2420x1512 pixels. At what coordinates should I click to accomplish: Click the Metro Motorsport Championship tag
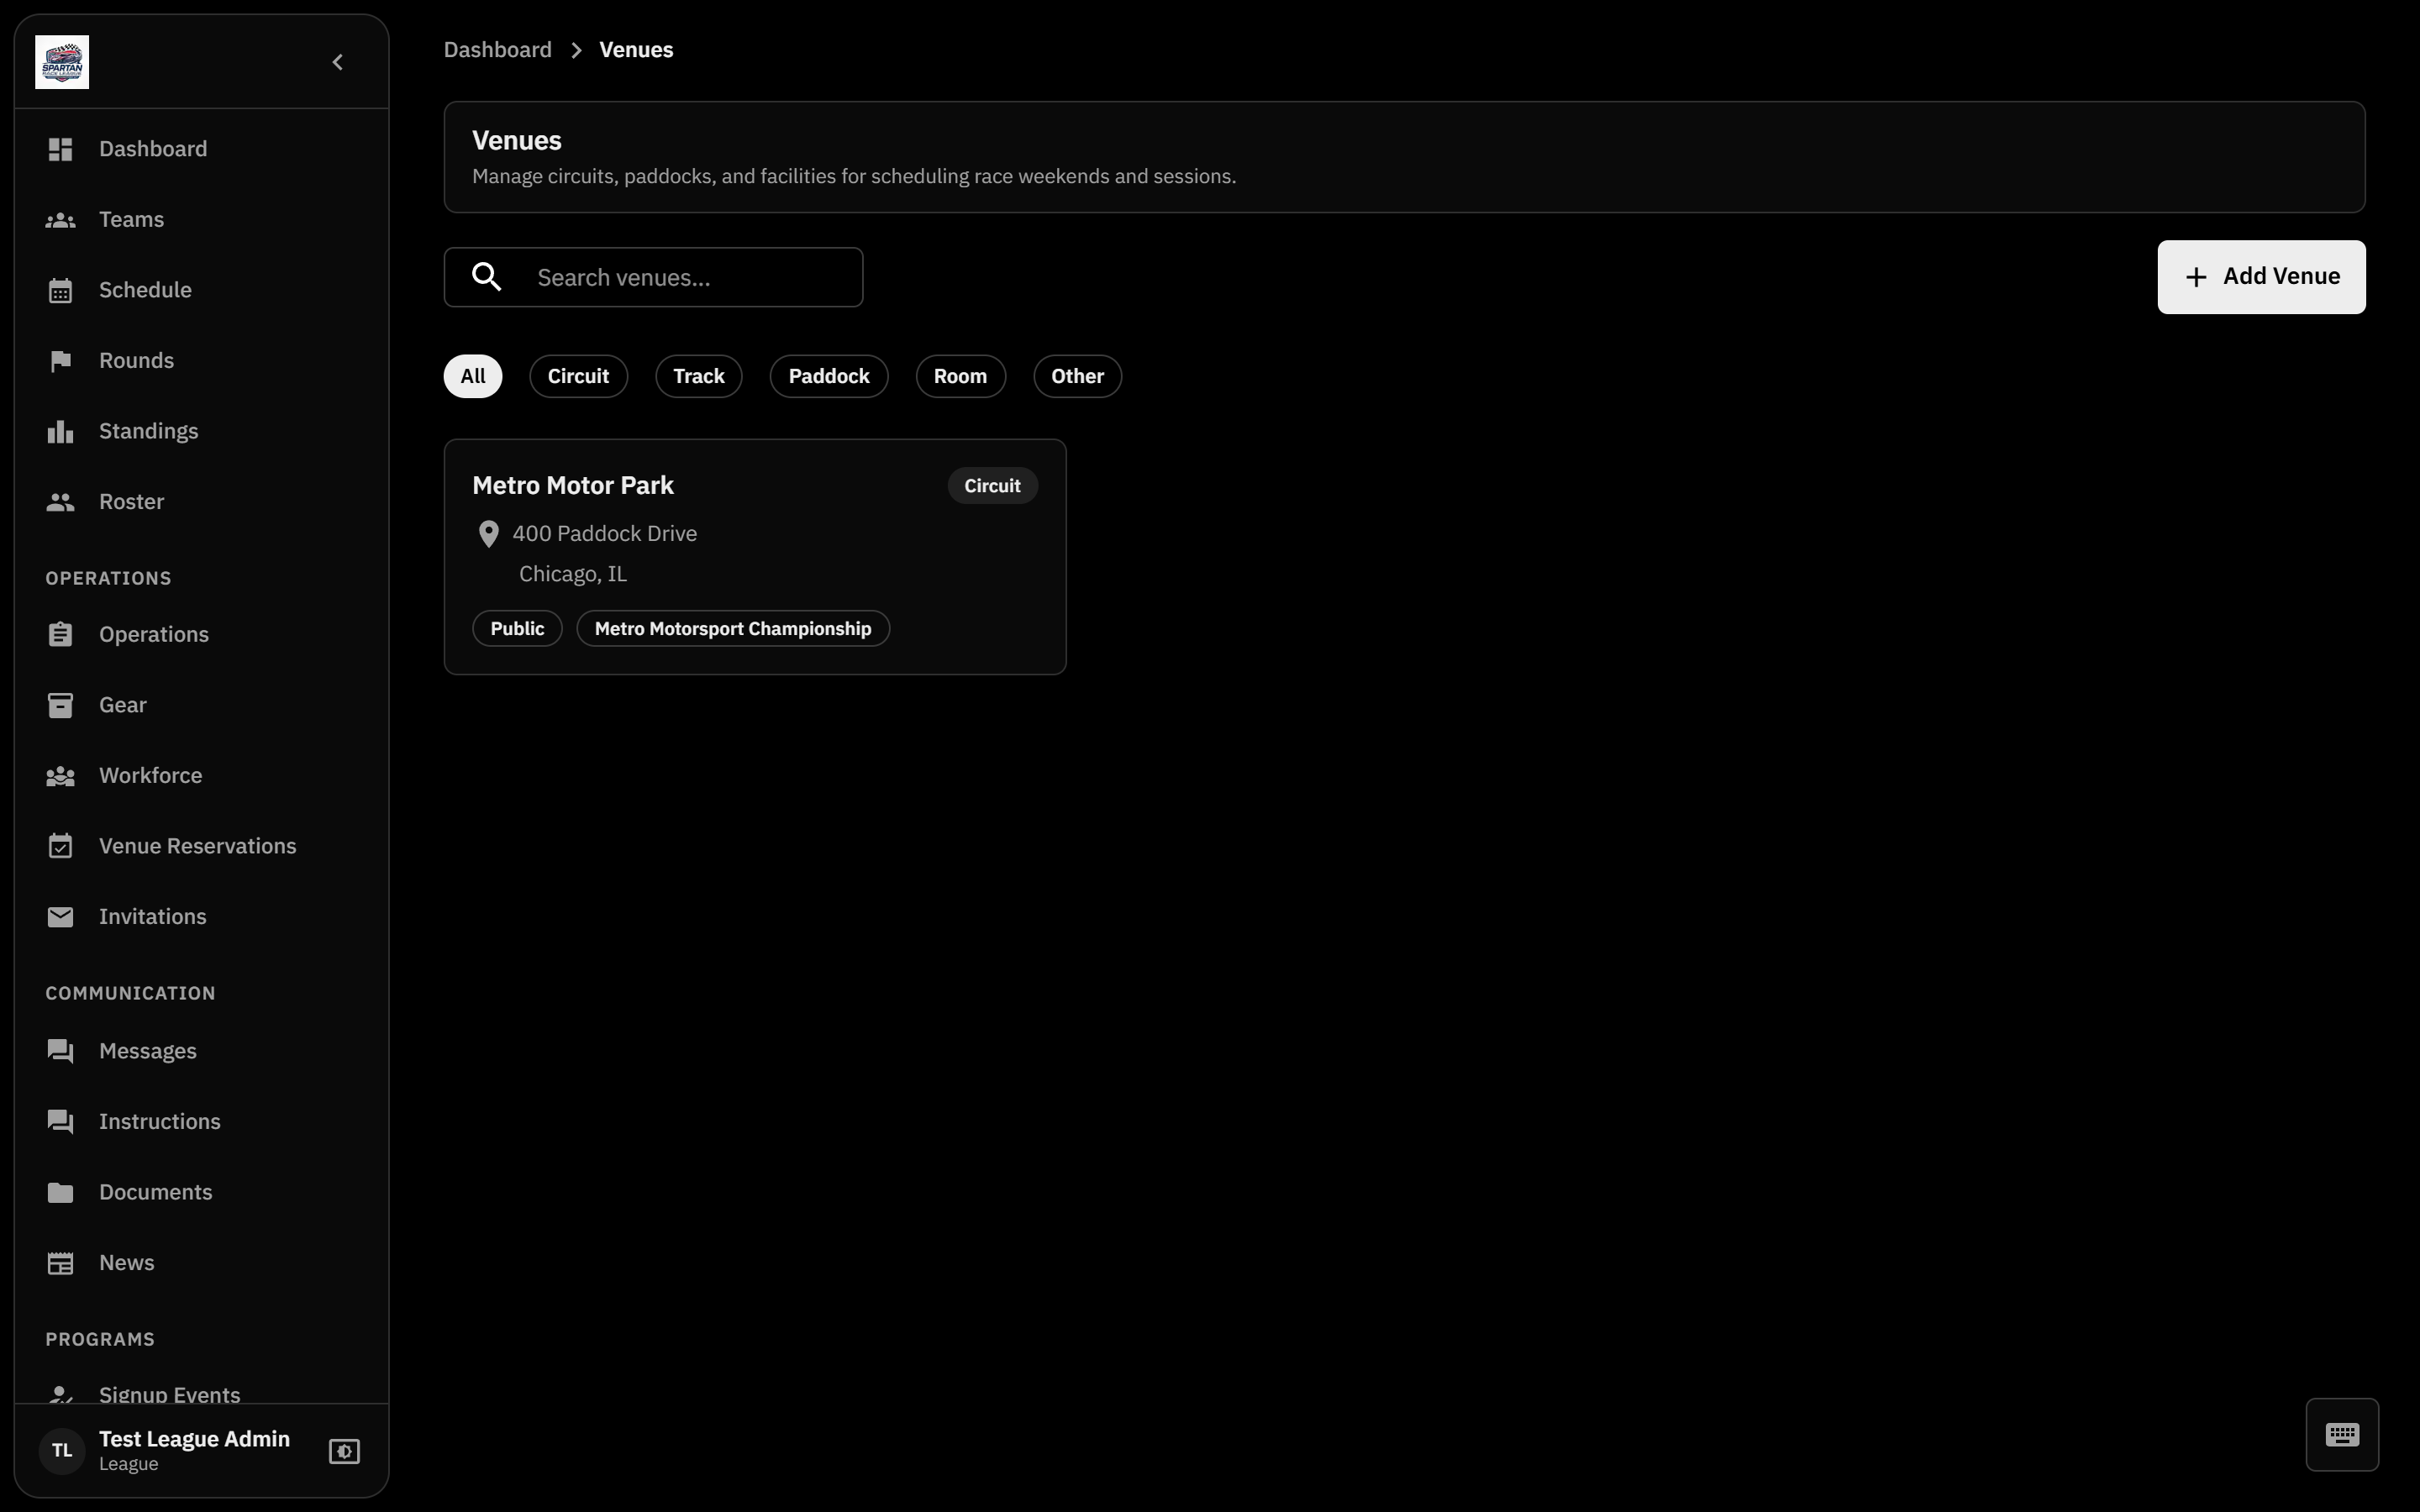point(733,629)
